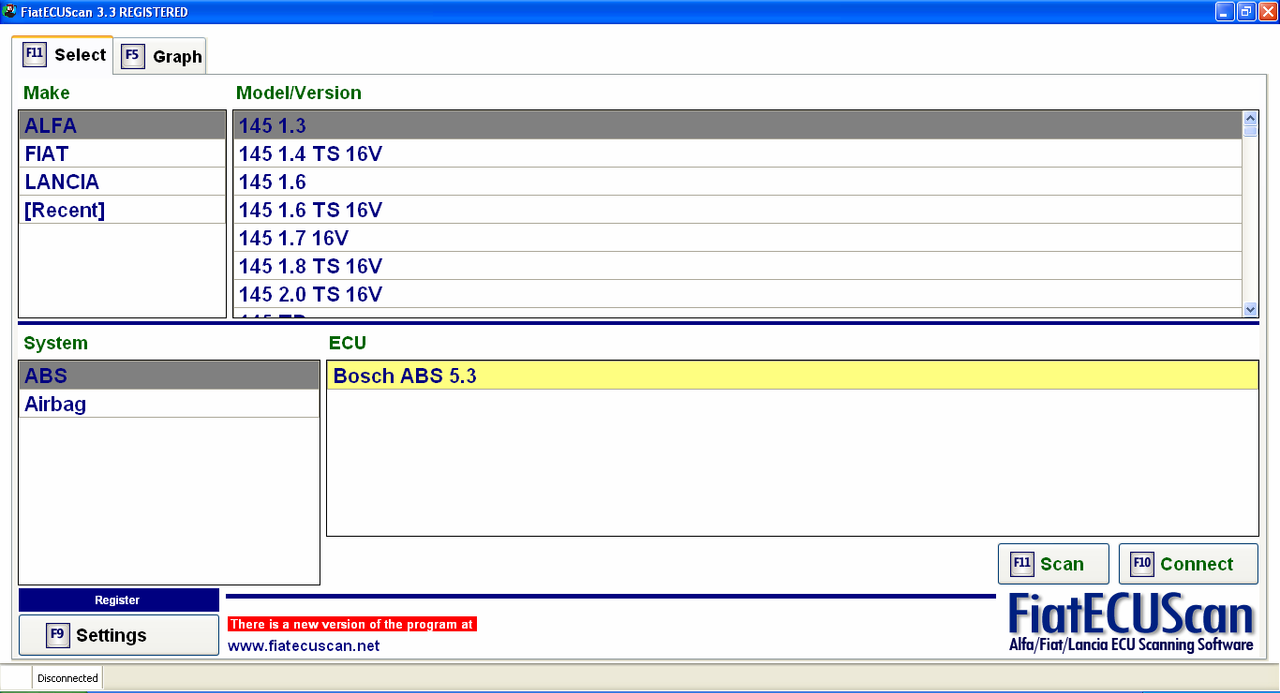The image size is (1280, 693).
Task: Click the Disconnected status indicator
Action: click(x=68, y=678)
